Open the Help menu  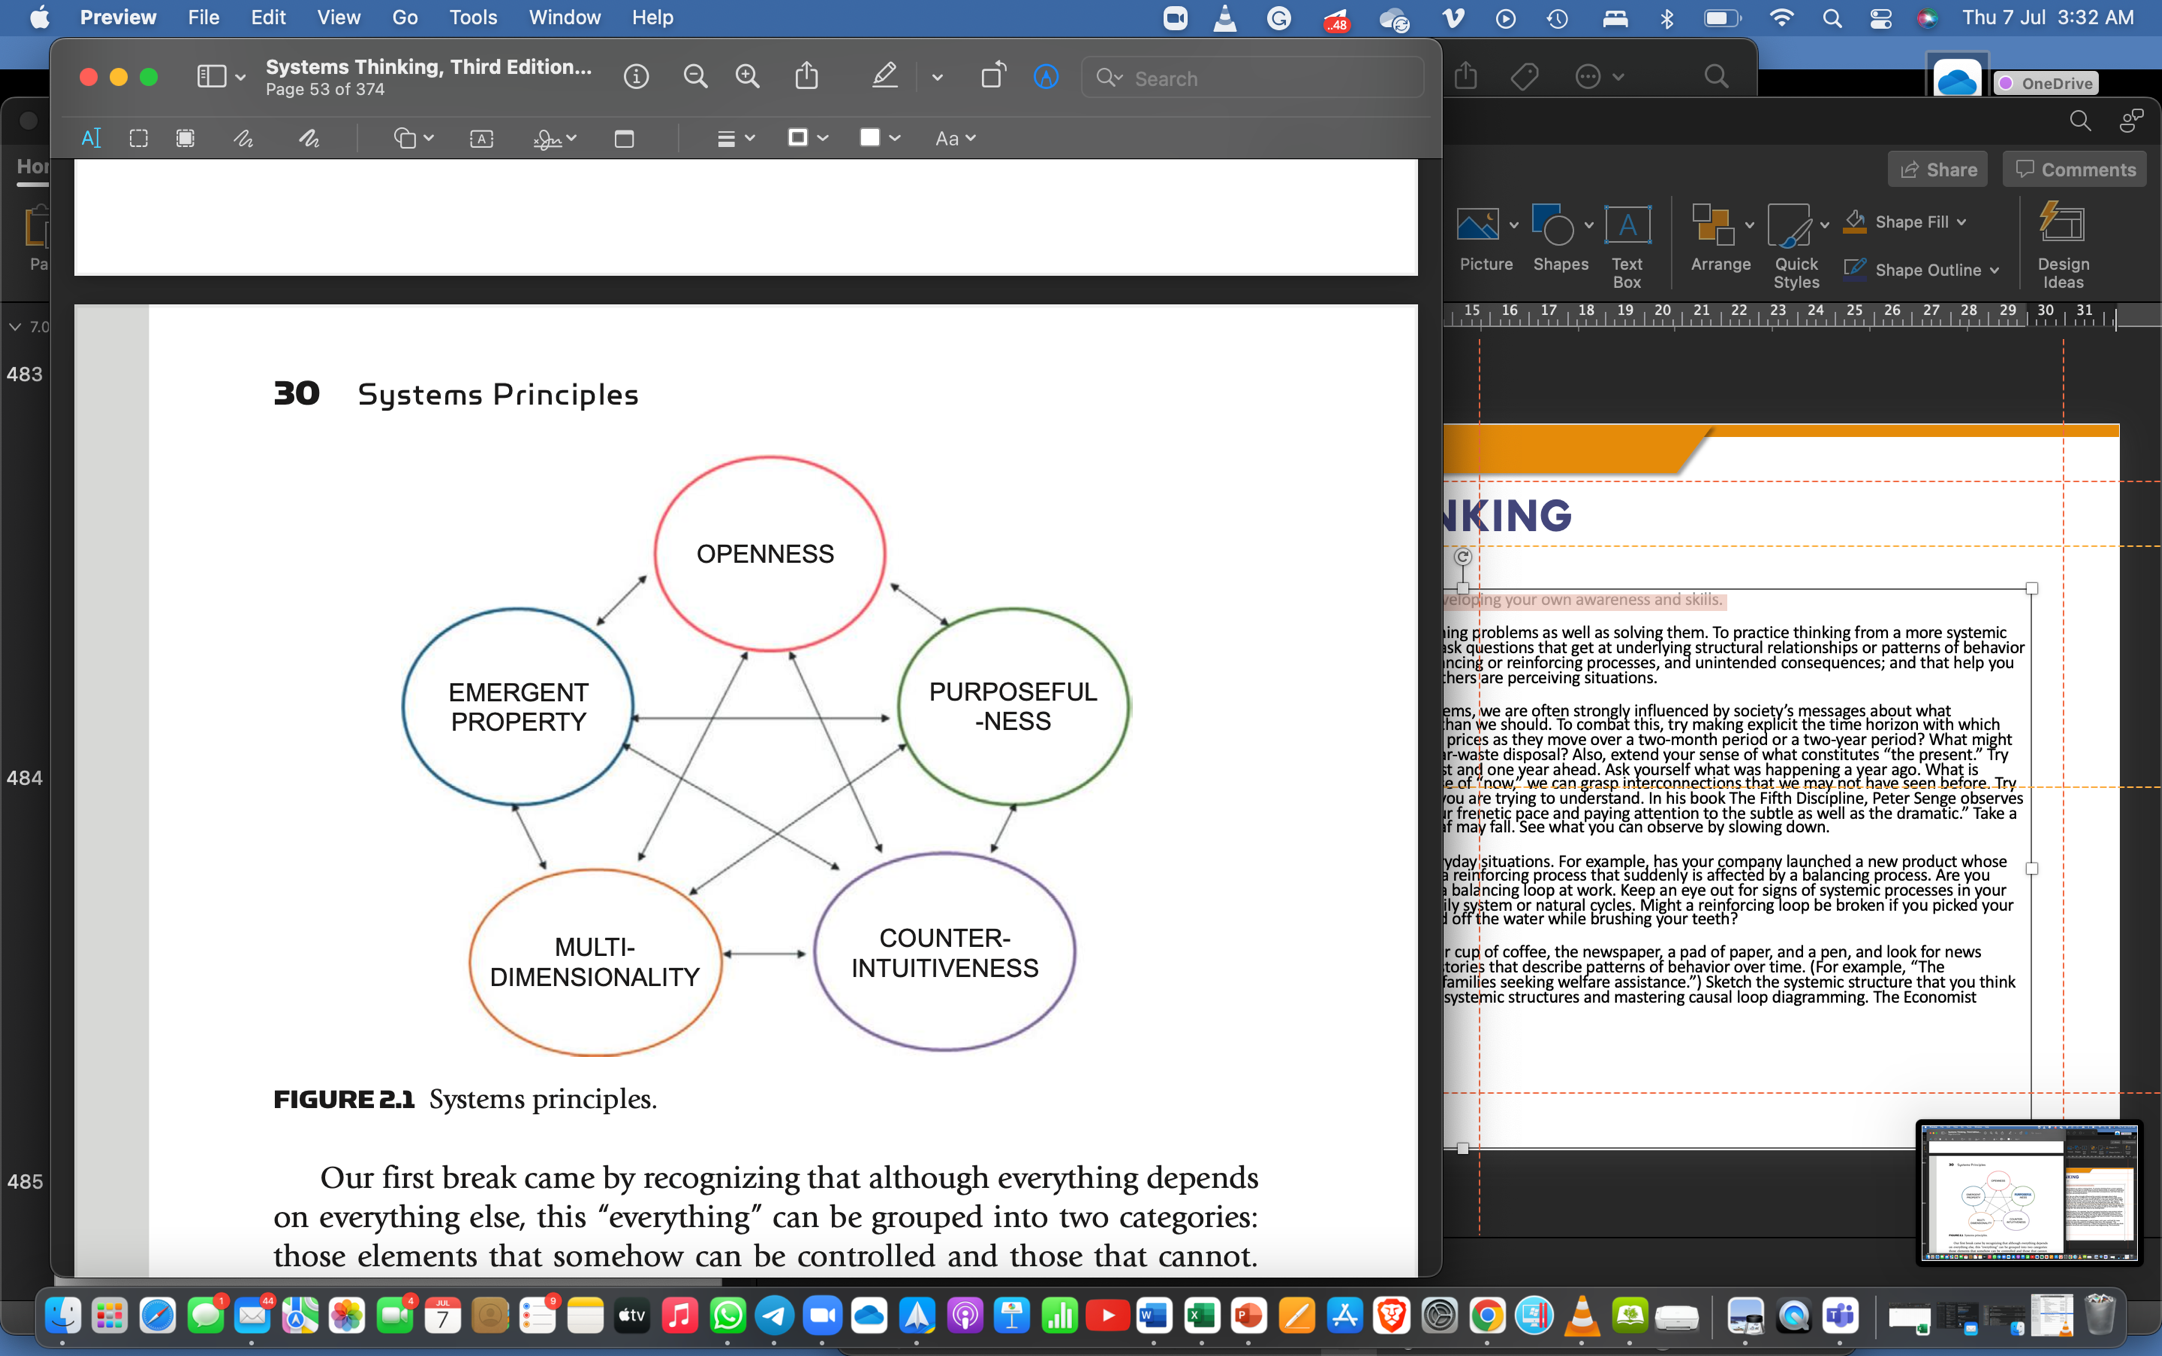click(x=652, y=17)
